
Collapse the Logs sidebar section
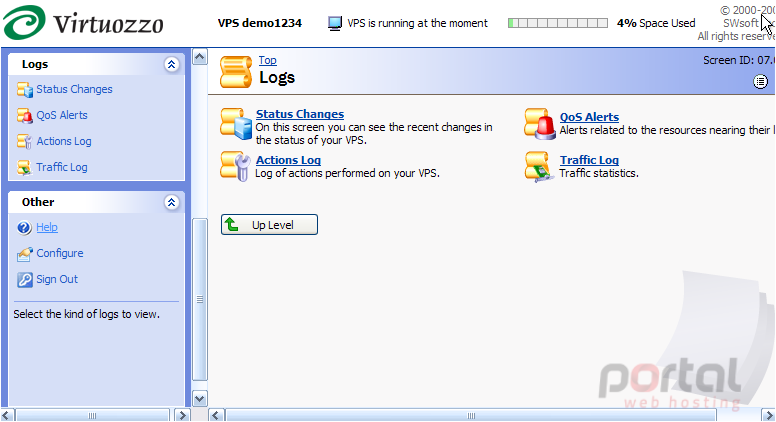click(172, 64)
